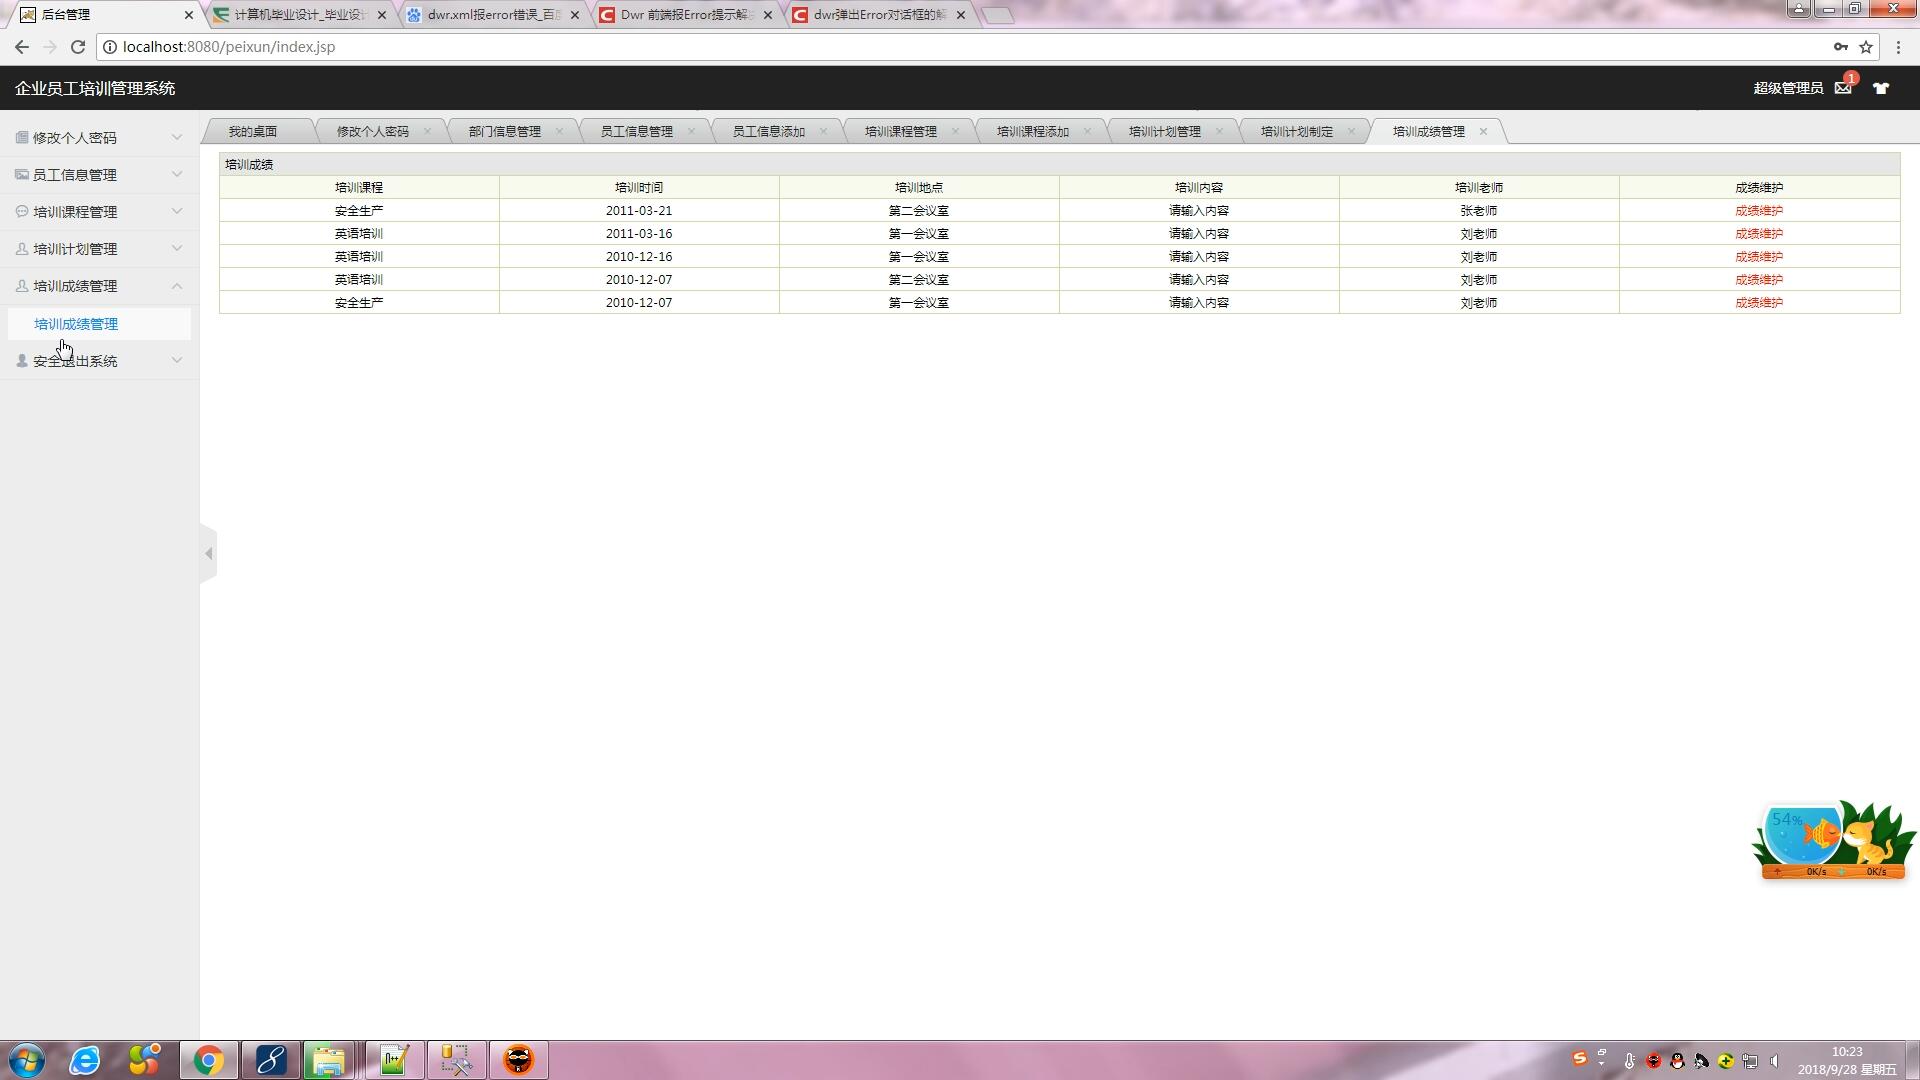The width and height of the screenshot is (1920, 1080).
Task: Click 成绩维护 for 安全生产 2011-03-21
Action: click(x=1759, y=211)
